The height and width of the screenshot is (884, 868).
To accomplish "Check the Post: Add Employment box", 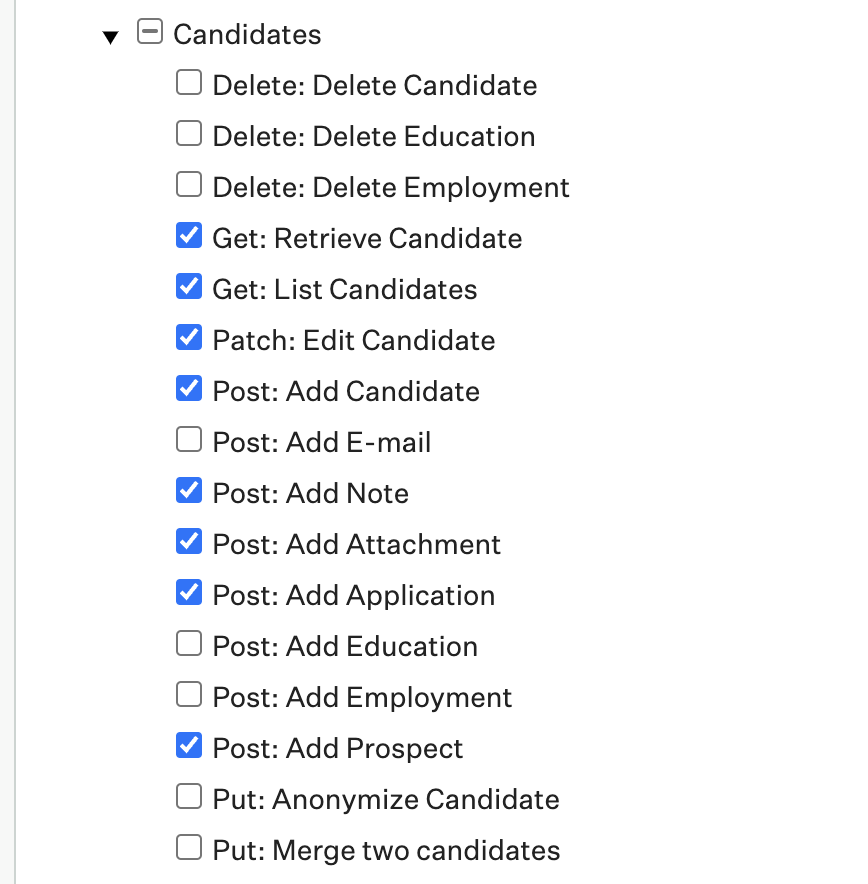I will point(188,695).
